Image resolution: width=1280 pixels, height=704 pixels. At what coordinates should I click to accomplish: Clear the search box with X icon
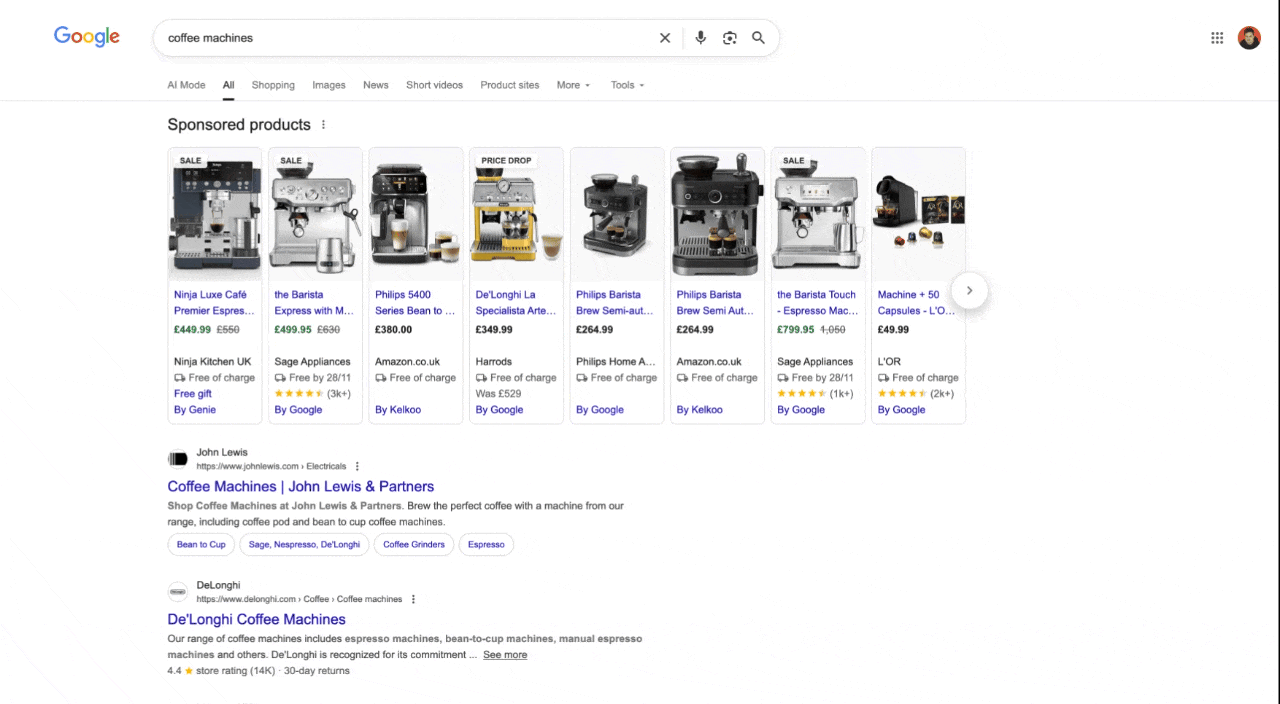(x=665, y=38)
